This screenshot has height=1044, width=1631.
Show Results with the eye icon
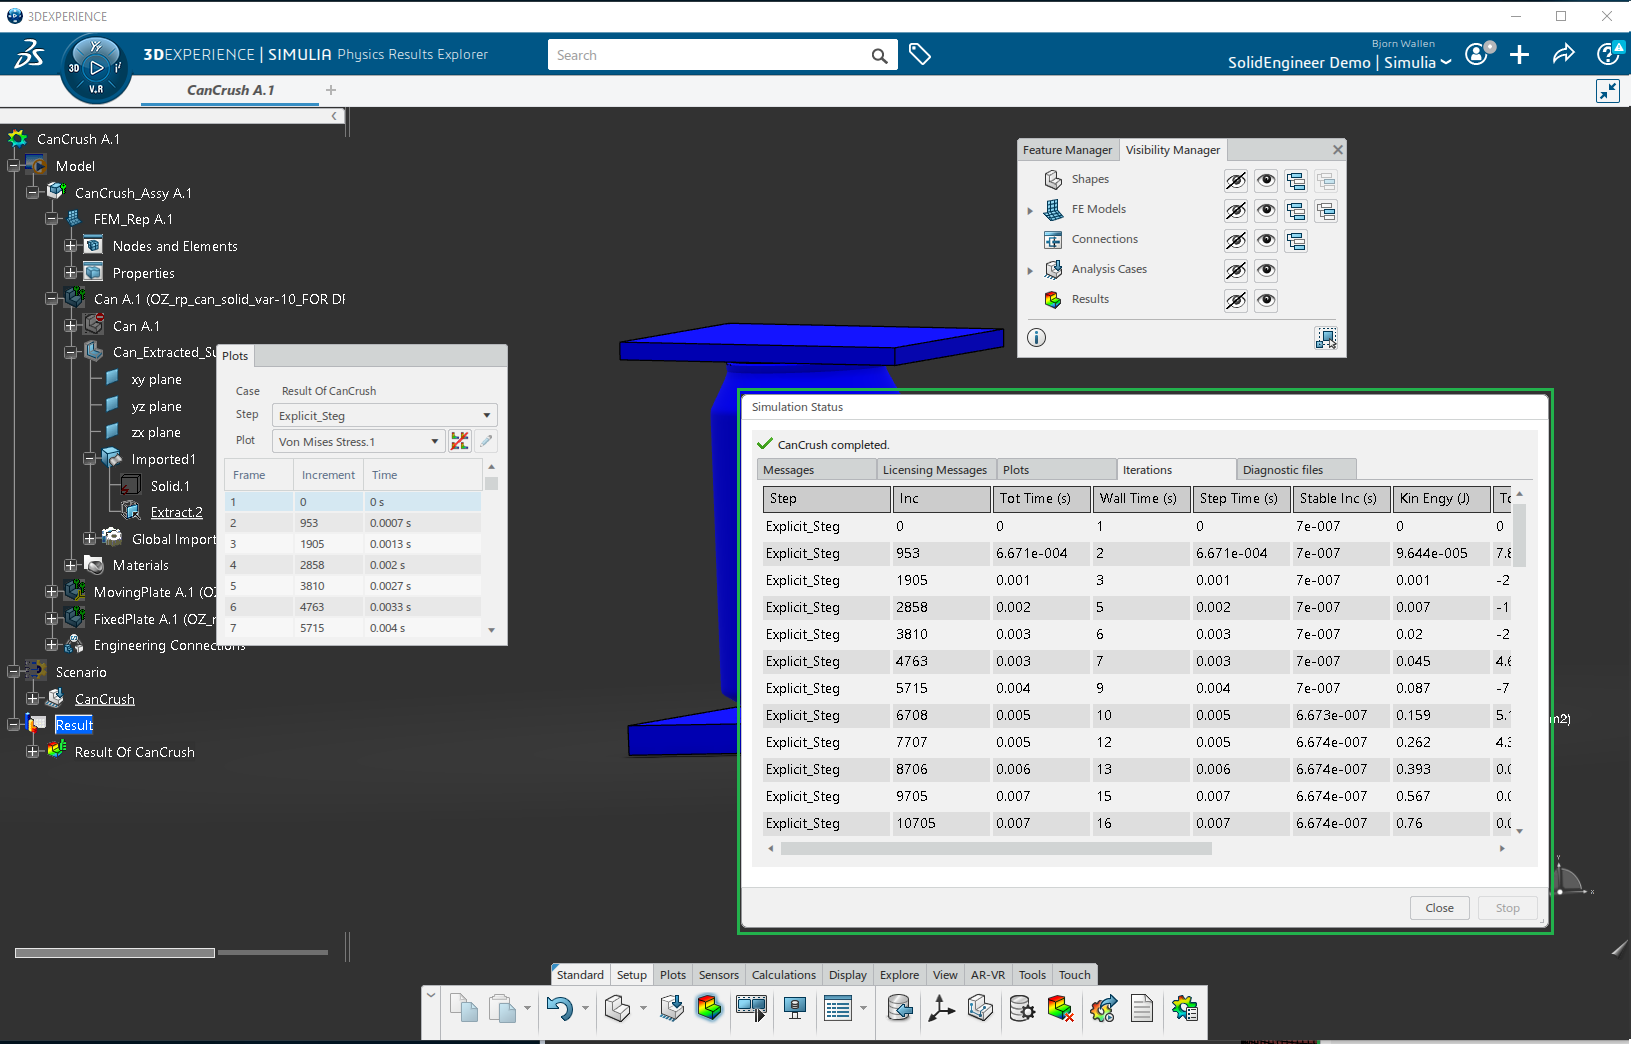1266,301
